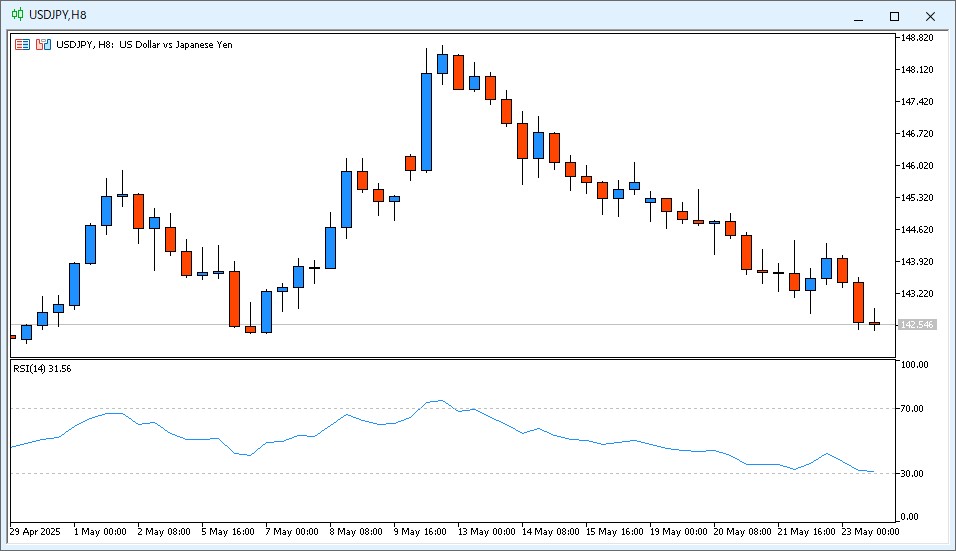Click the 20 May 08:00 time label
This screenshot has height=551, width=956.
point(743,531)
